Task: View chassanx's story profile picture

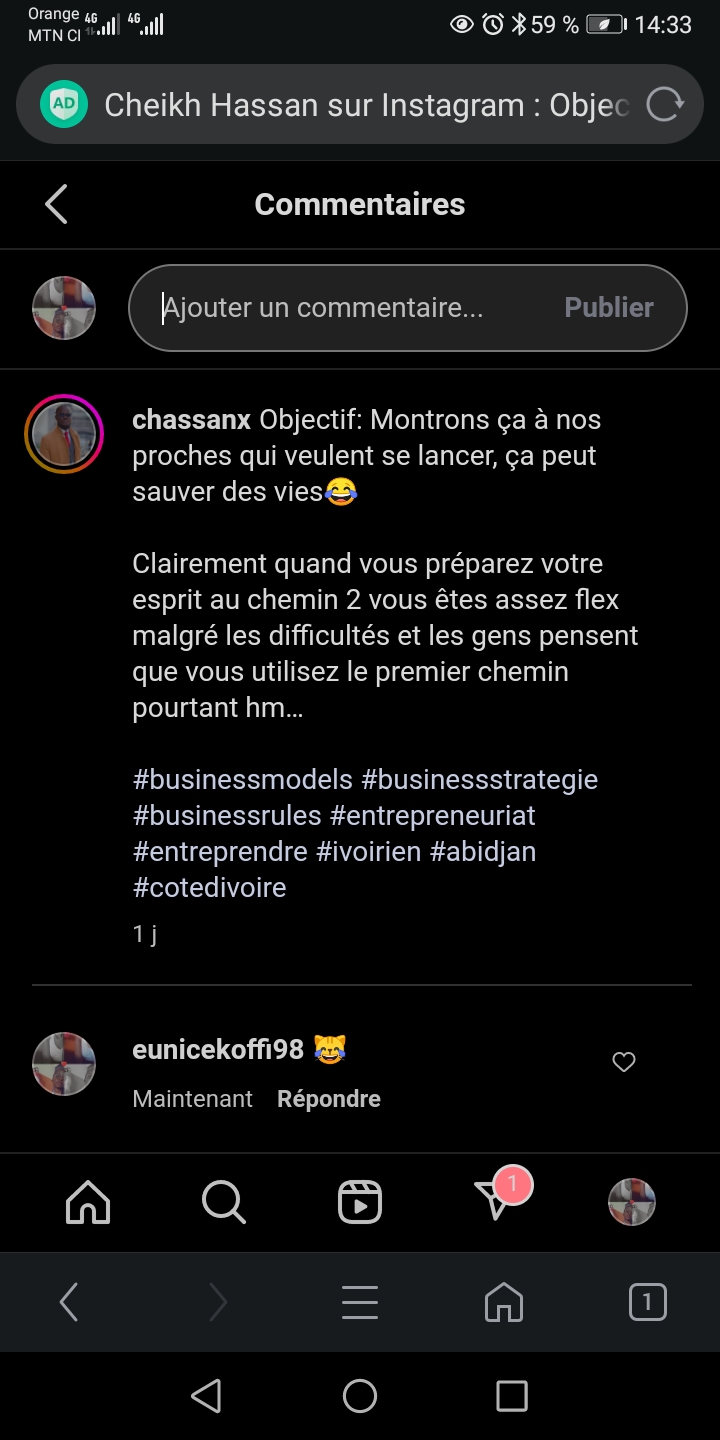Action: click(x=64, y=434)
